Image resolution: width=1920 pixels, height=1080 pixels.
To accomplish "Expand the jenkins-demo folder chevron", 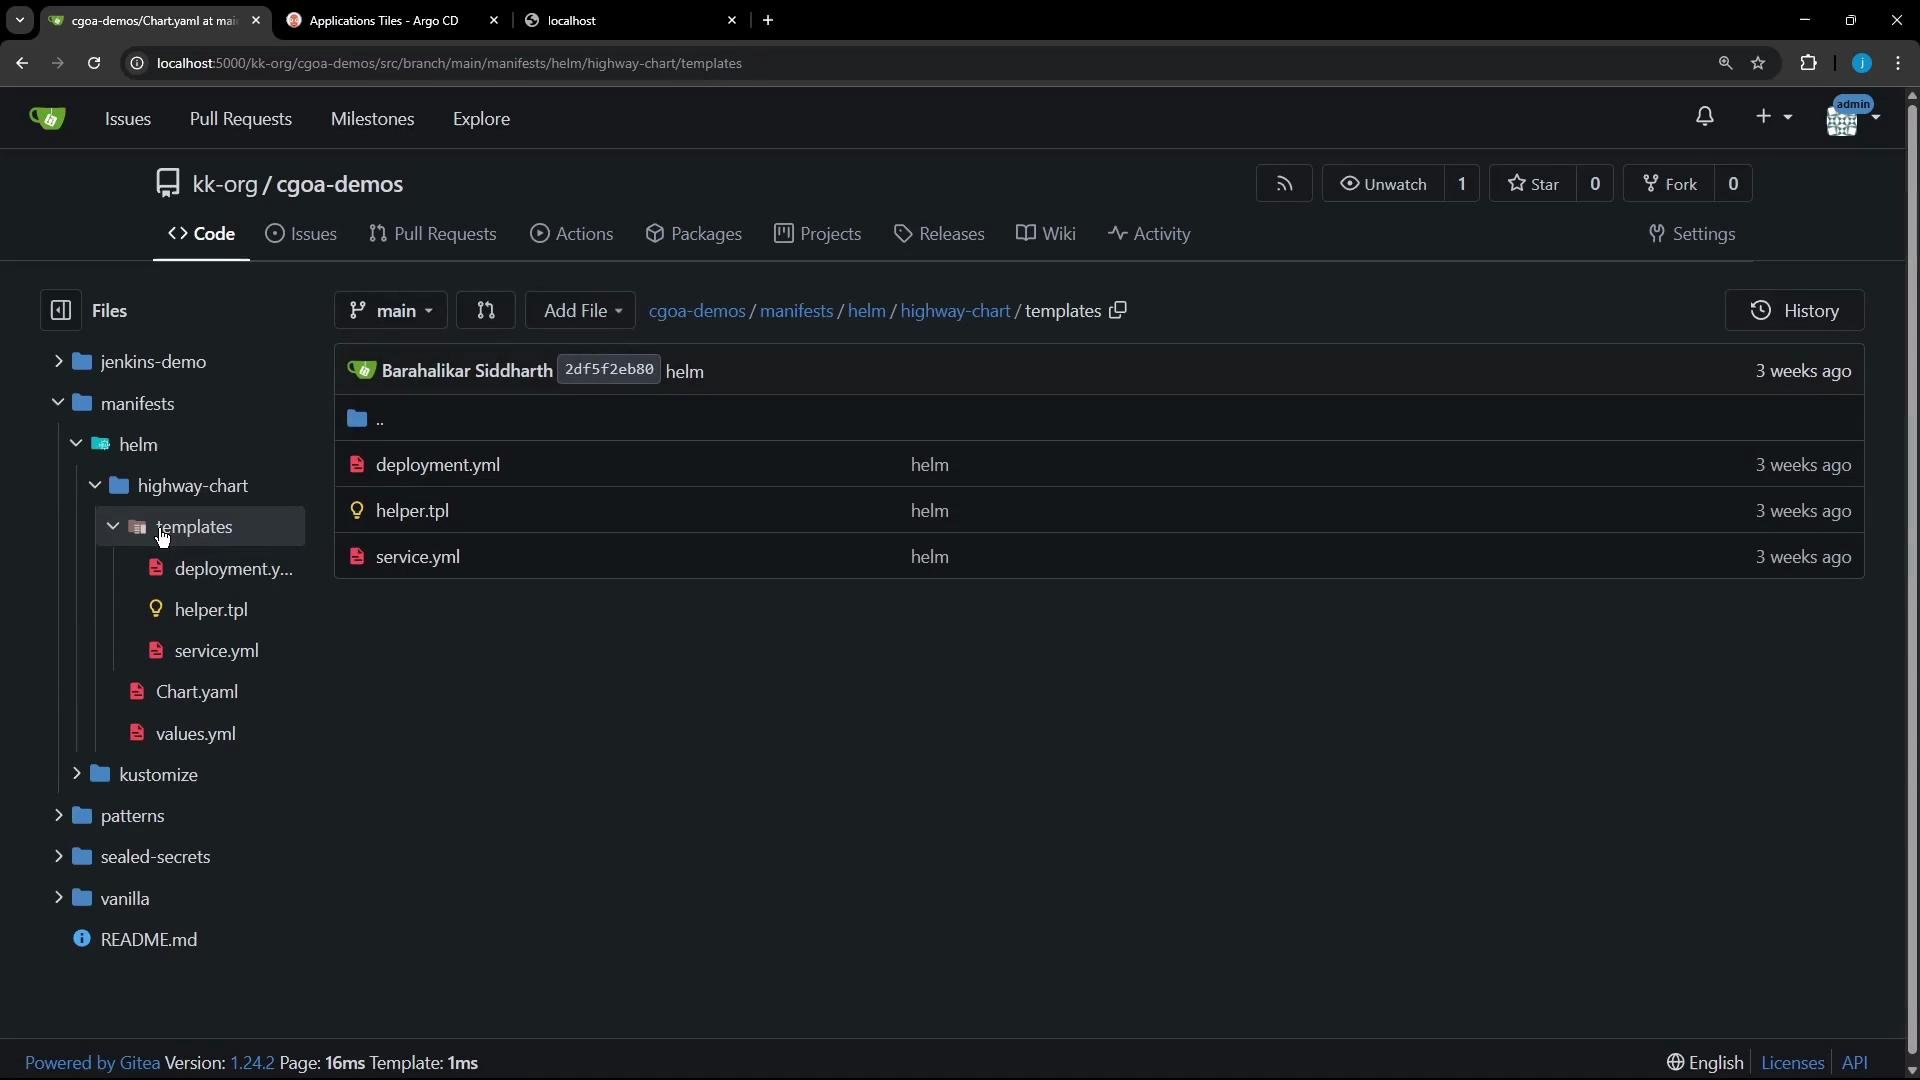I will click(x=58, y=361).
